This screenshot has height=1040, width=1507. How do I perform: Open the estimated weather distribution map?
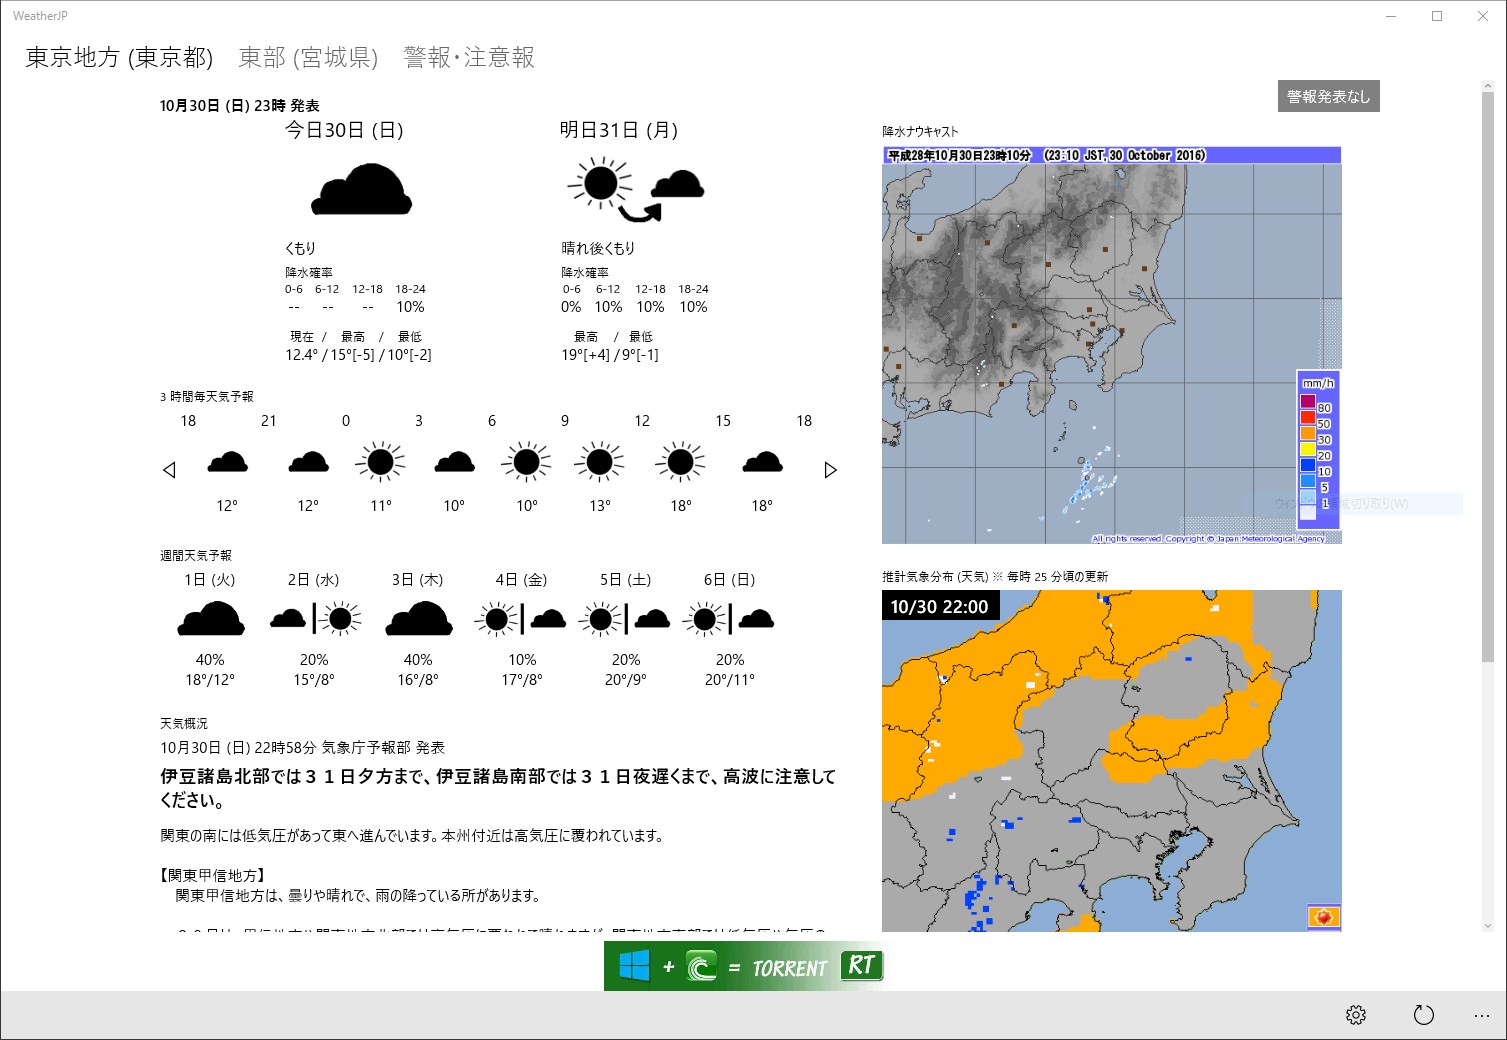(x=1111, y=760)
